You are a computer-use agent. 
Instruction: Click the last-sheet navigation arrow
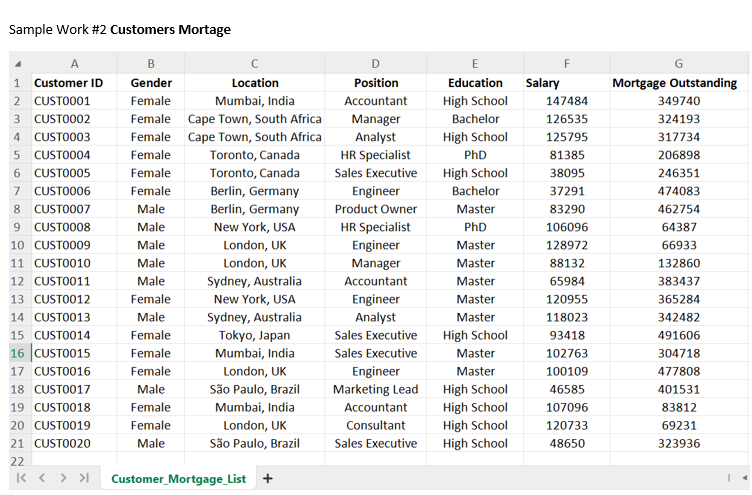coord(84,478)
